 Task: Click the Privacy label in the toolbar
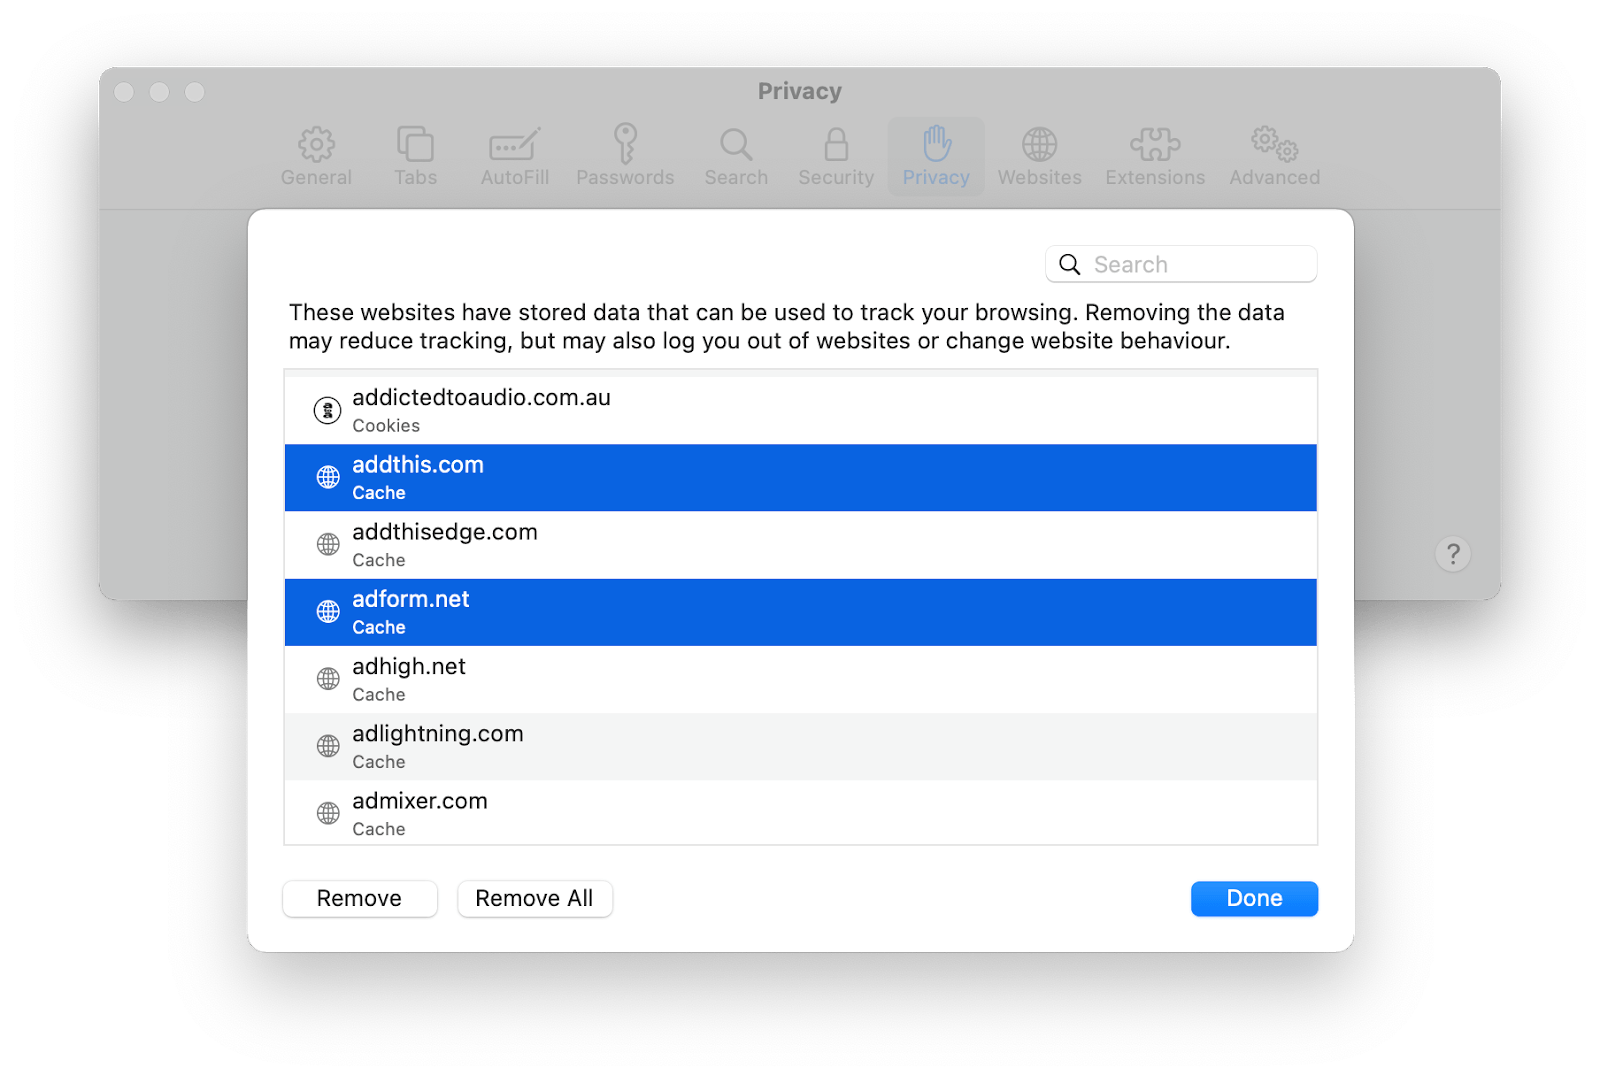936,177
